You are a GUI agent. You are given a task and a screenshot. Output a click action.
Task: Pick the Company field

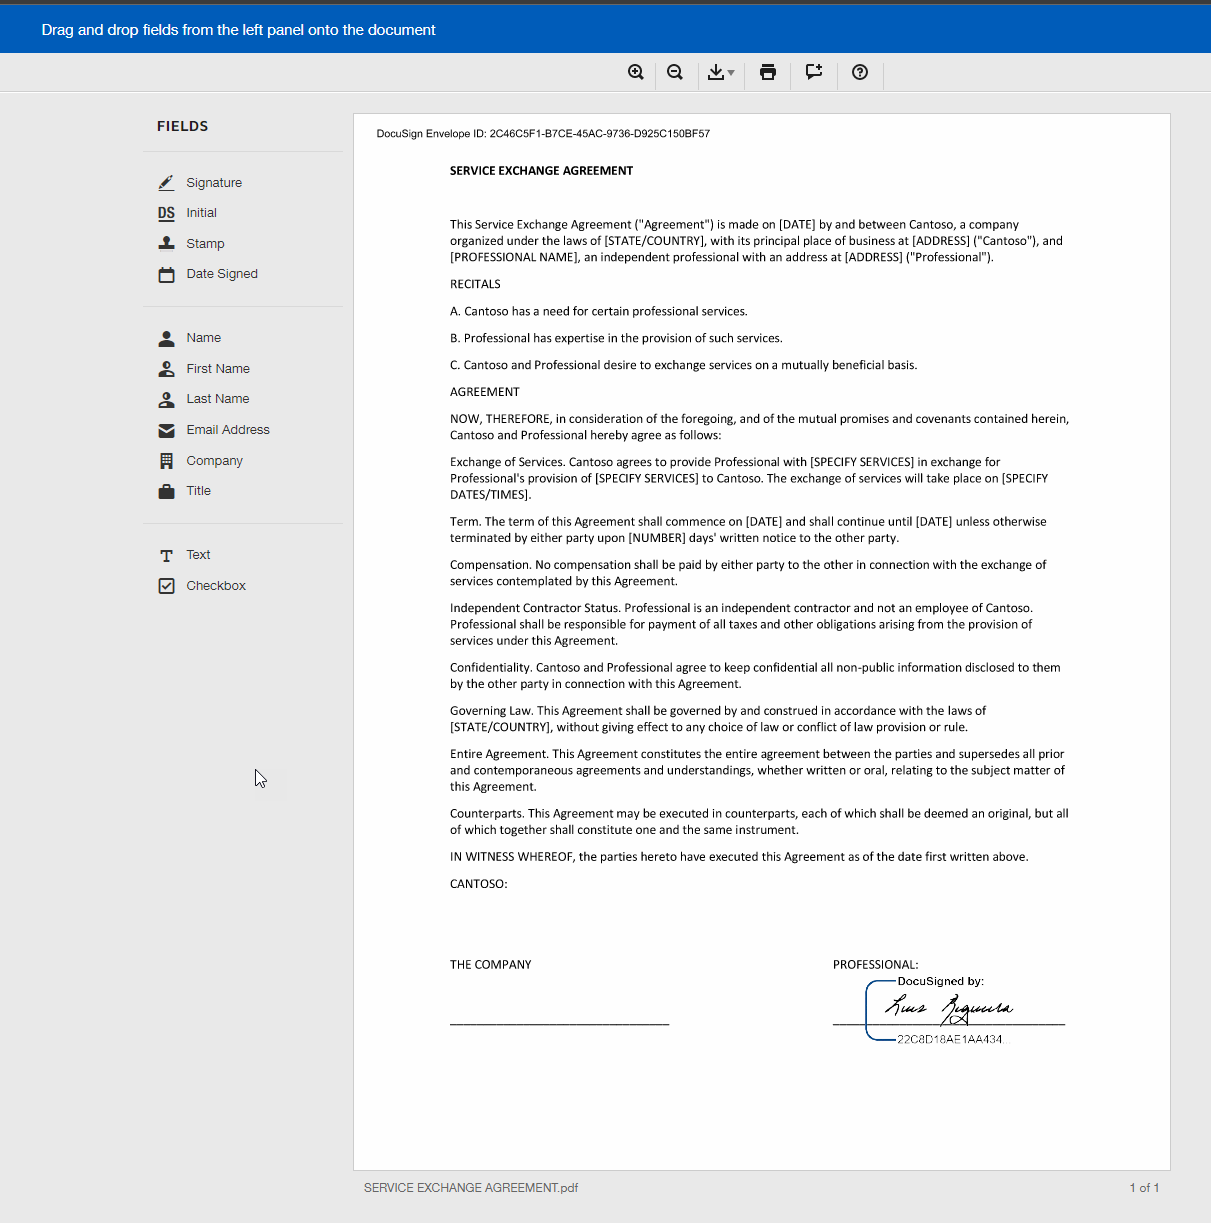[x=214, y=461]
